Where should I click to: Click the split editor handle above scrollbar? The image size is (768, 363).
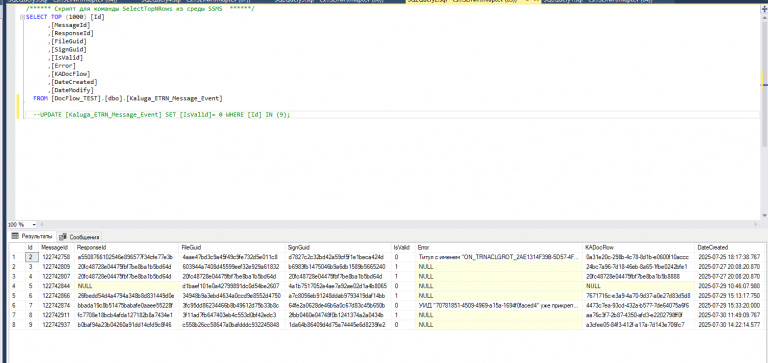click(x=765, y=8)
